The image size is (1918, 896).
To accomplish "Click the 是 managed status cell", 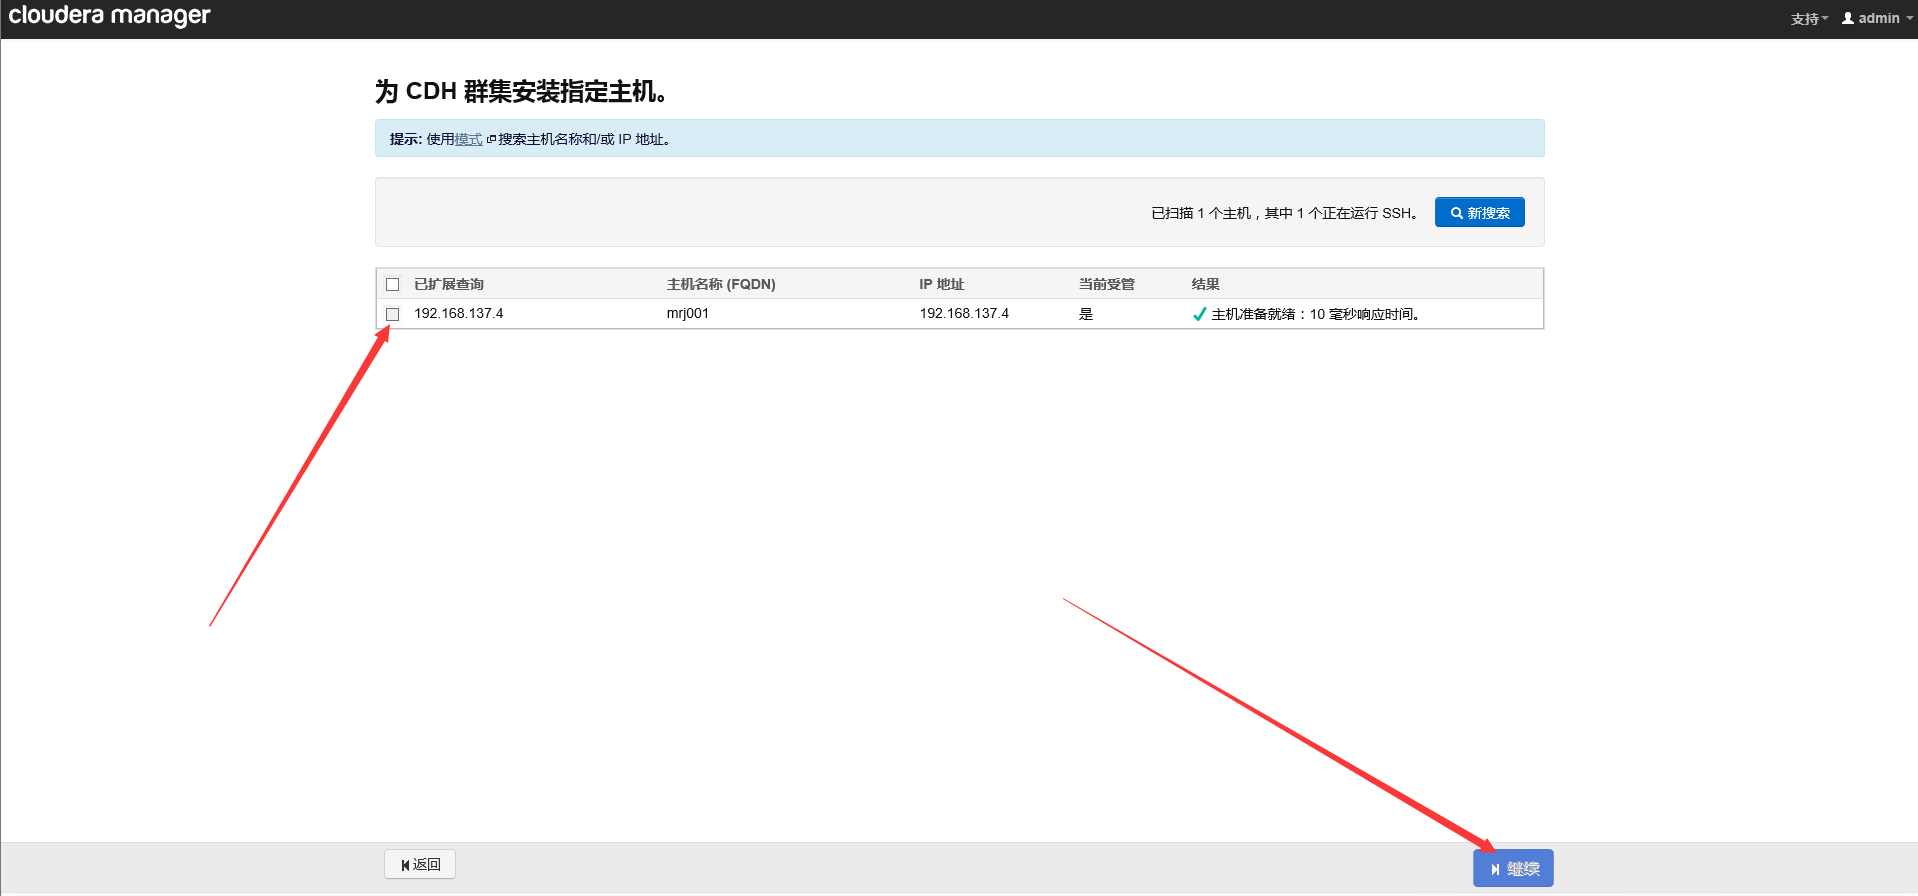I will (x=1086, y=314).
